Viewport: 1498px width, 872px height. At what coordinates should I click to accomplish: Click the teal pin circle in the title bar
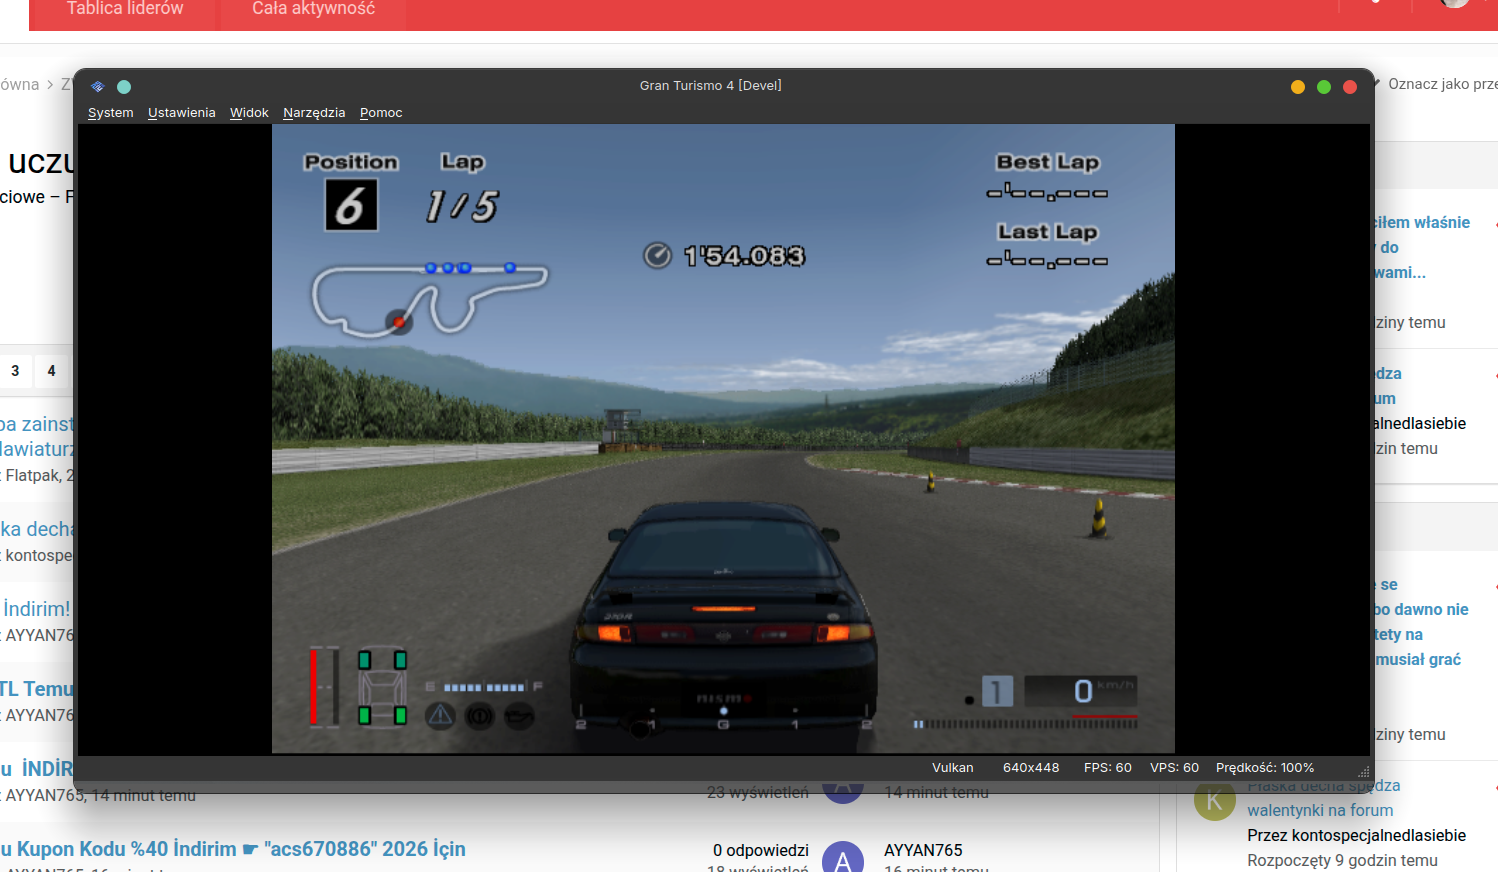click(x=124, y=87)
